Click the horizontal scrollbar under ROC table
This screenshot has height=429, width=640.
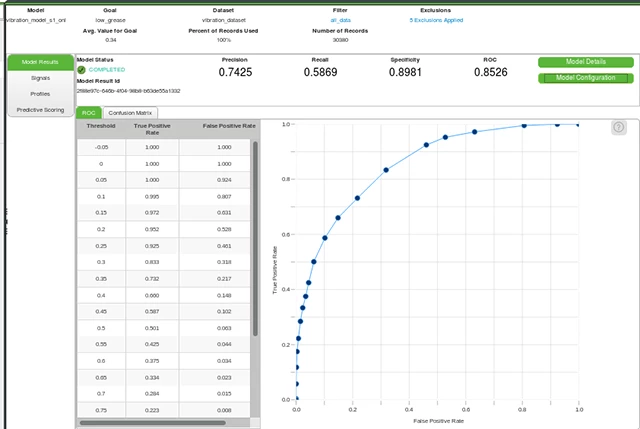(x=153, y=423)
